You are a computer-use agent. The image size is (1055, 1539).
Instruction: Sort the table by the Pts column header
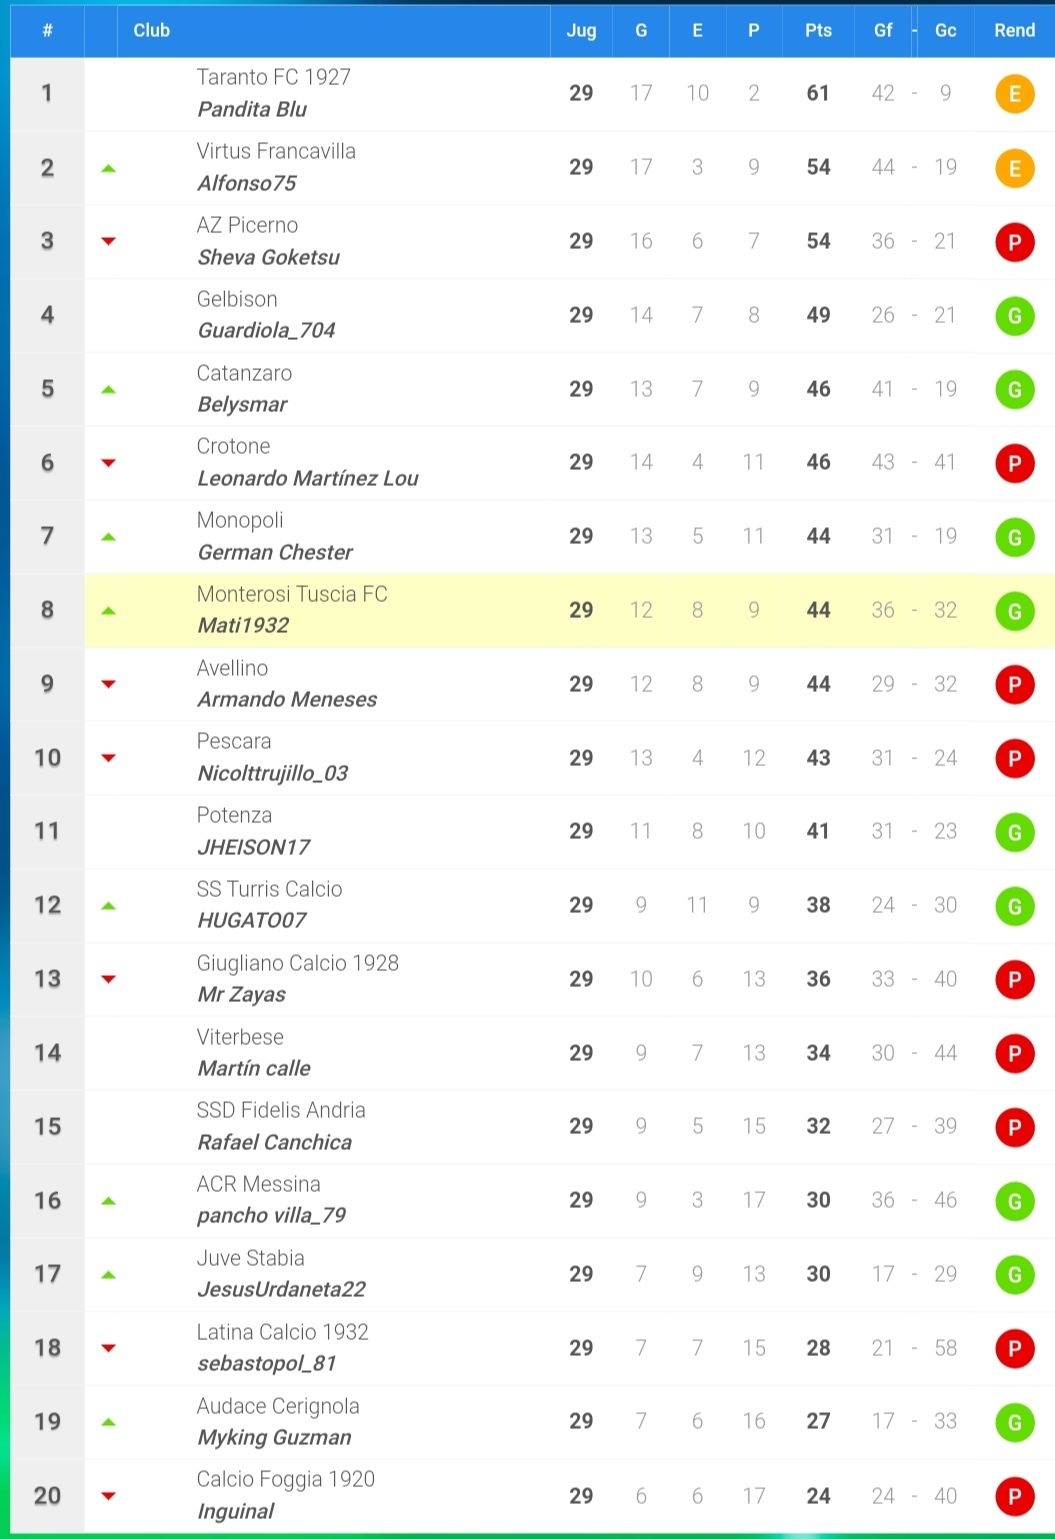point(818,30)
